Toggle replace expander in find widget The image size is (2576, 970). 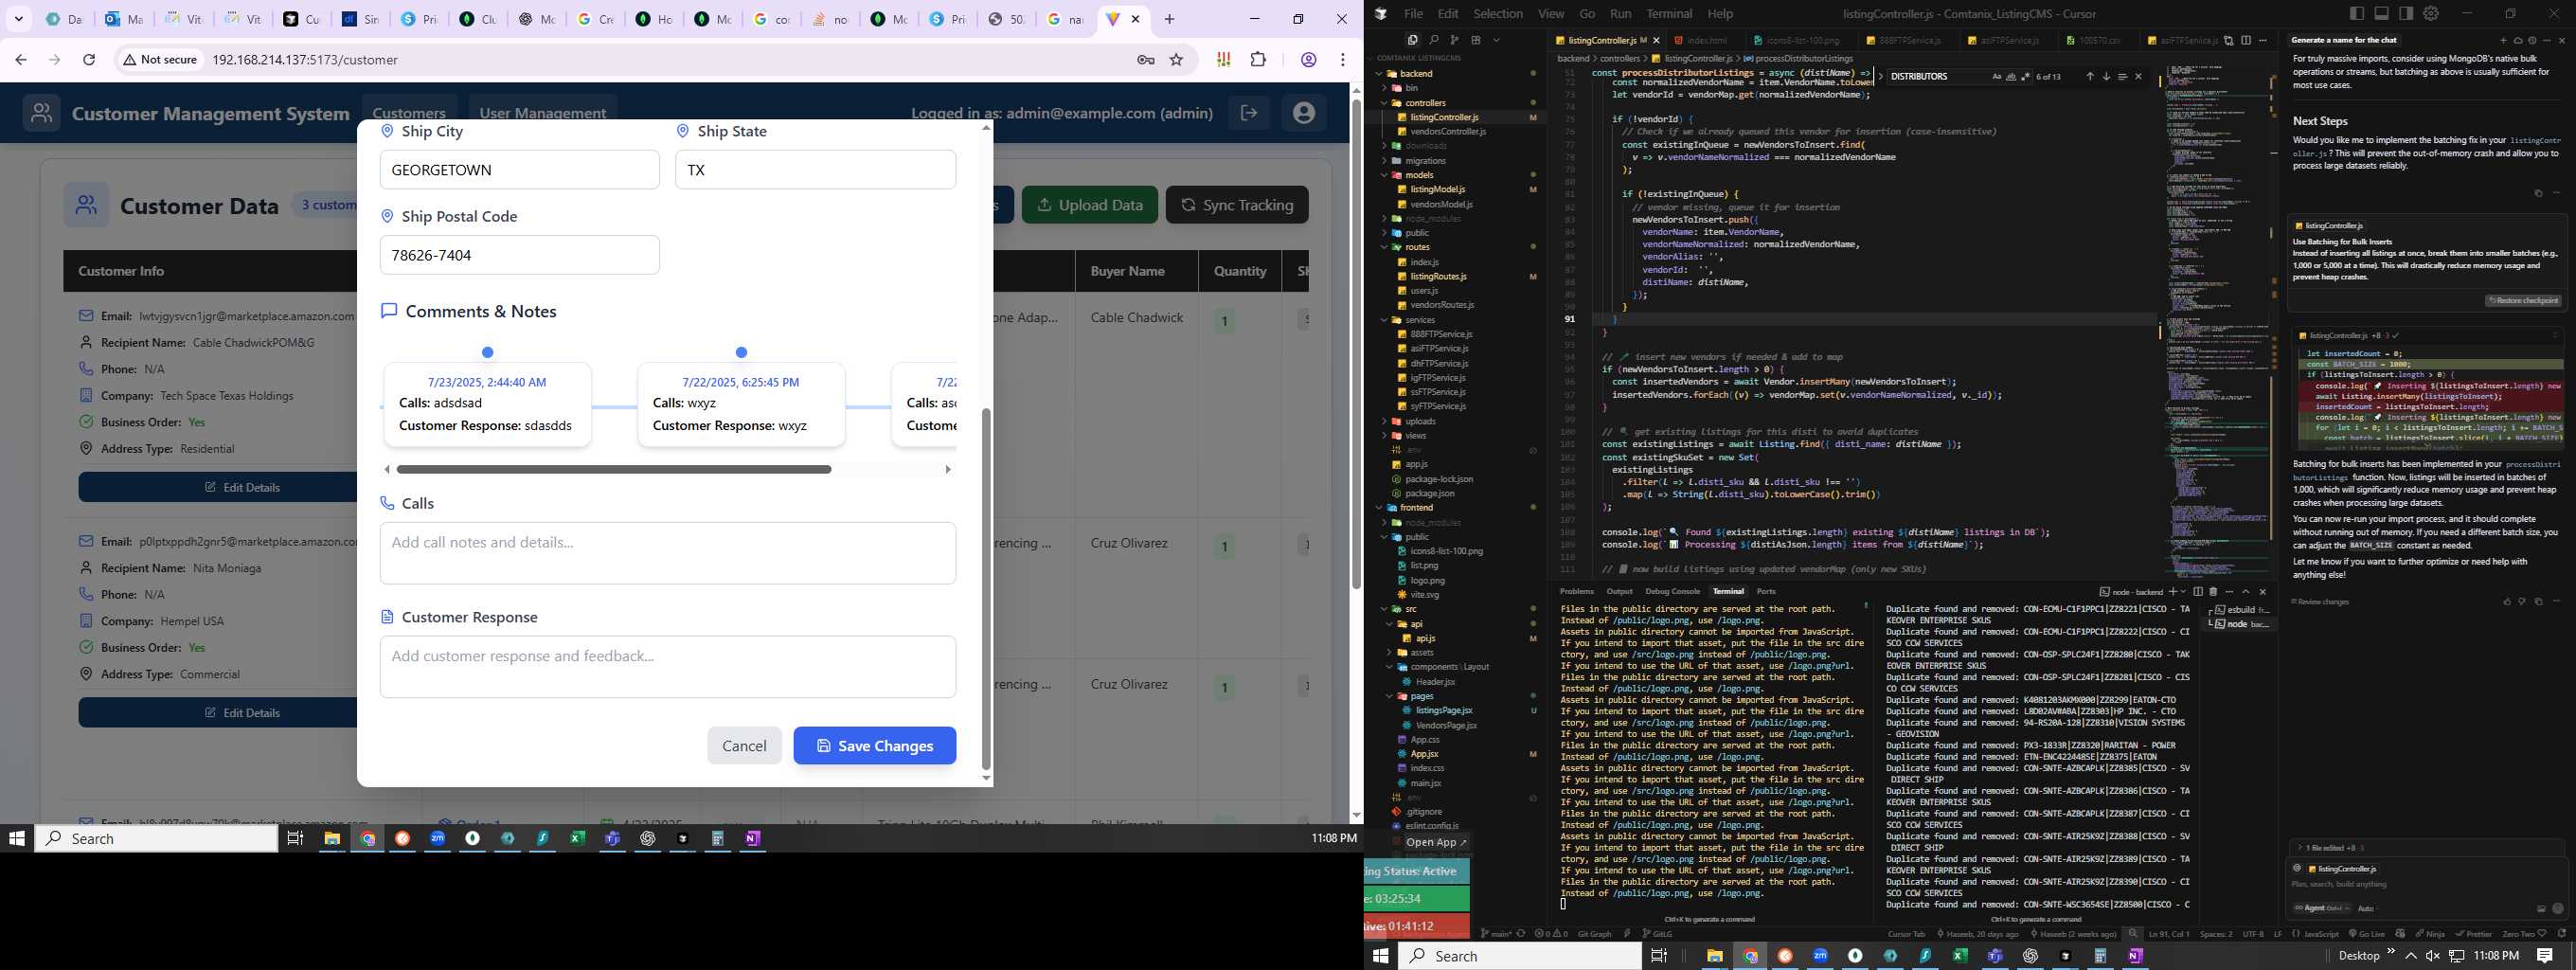[1880, 77]
